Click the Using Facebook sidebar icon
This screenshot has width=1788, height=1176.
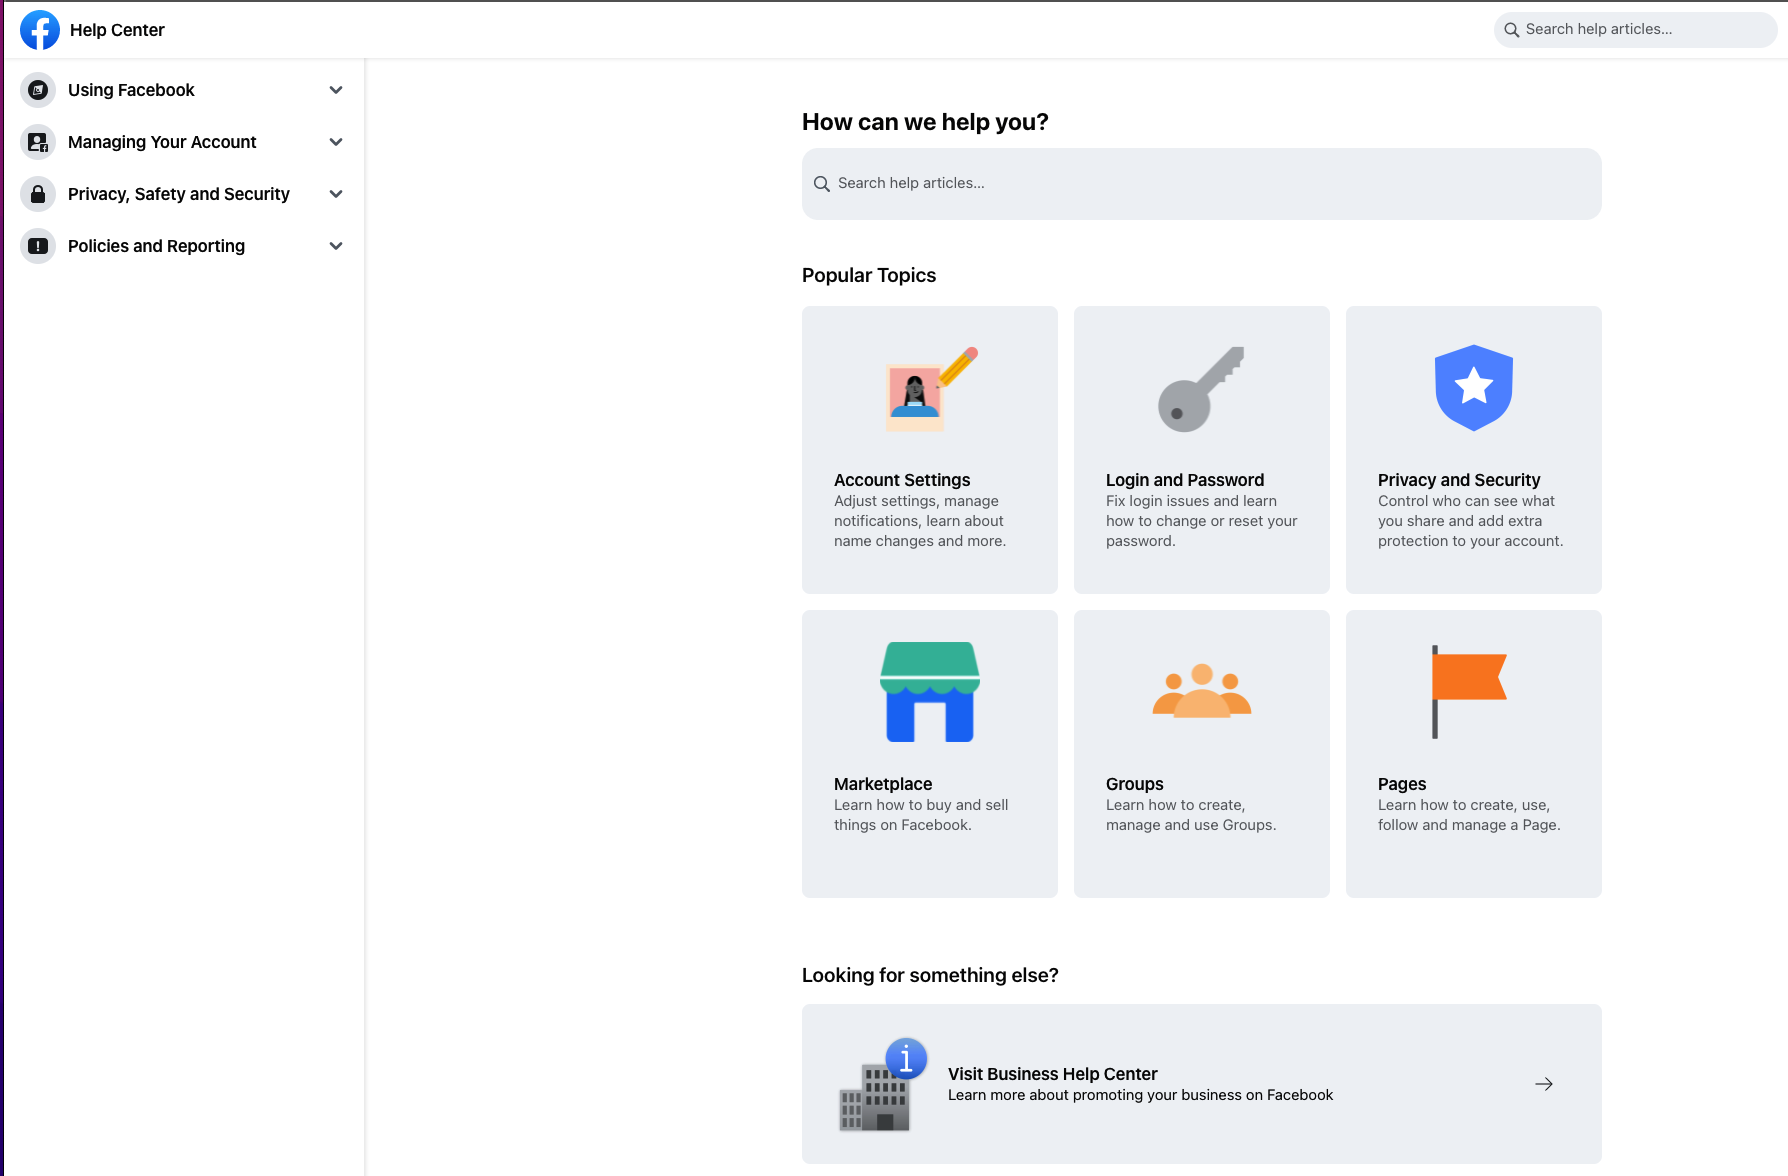(x=38, y=90)
